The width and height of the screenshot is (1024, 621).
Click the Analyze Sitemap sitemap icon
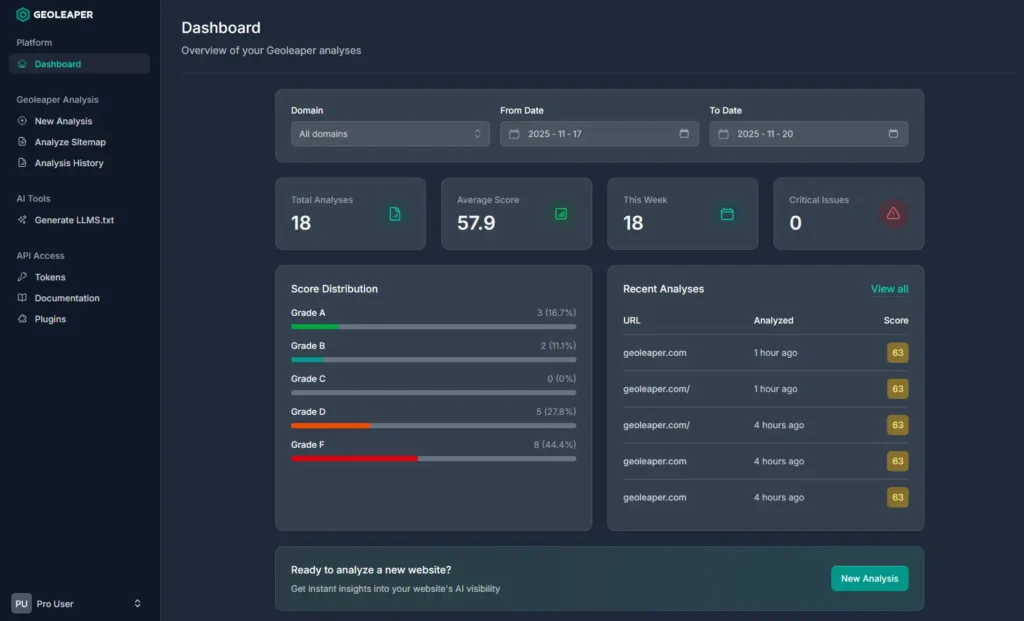click(22, 142)
